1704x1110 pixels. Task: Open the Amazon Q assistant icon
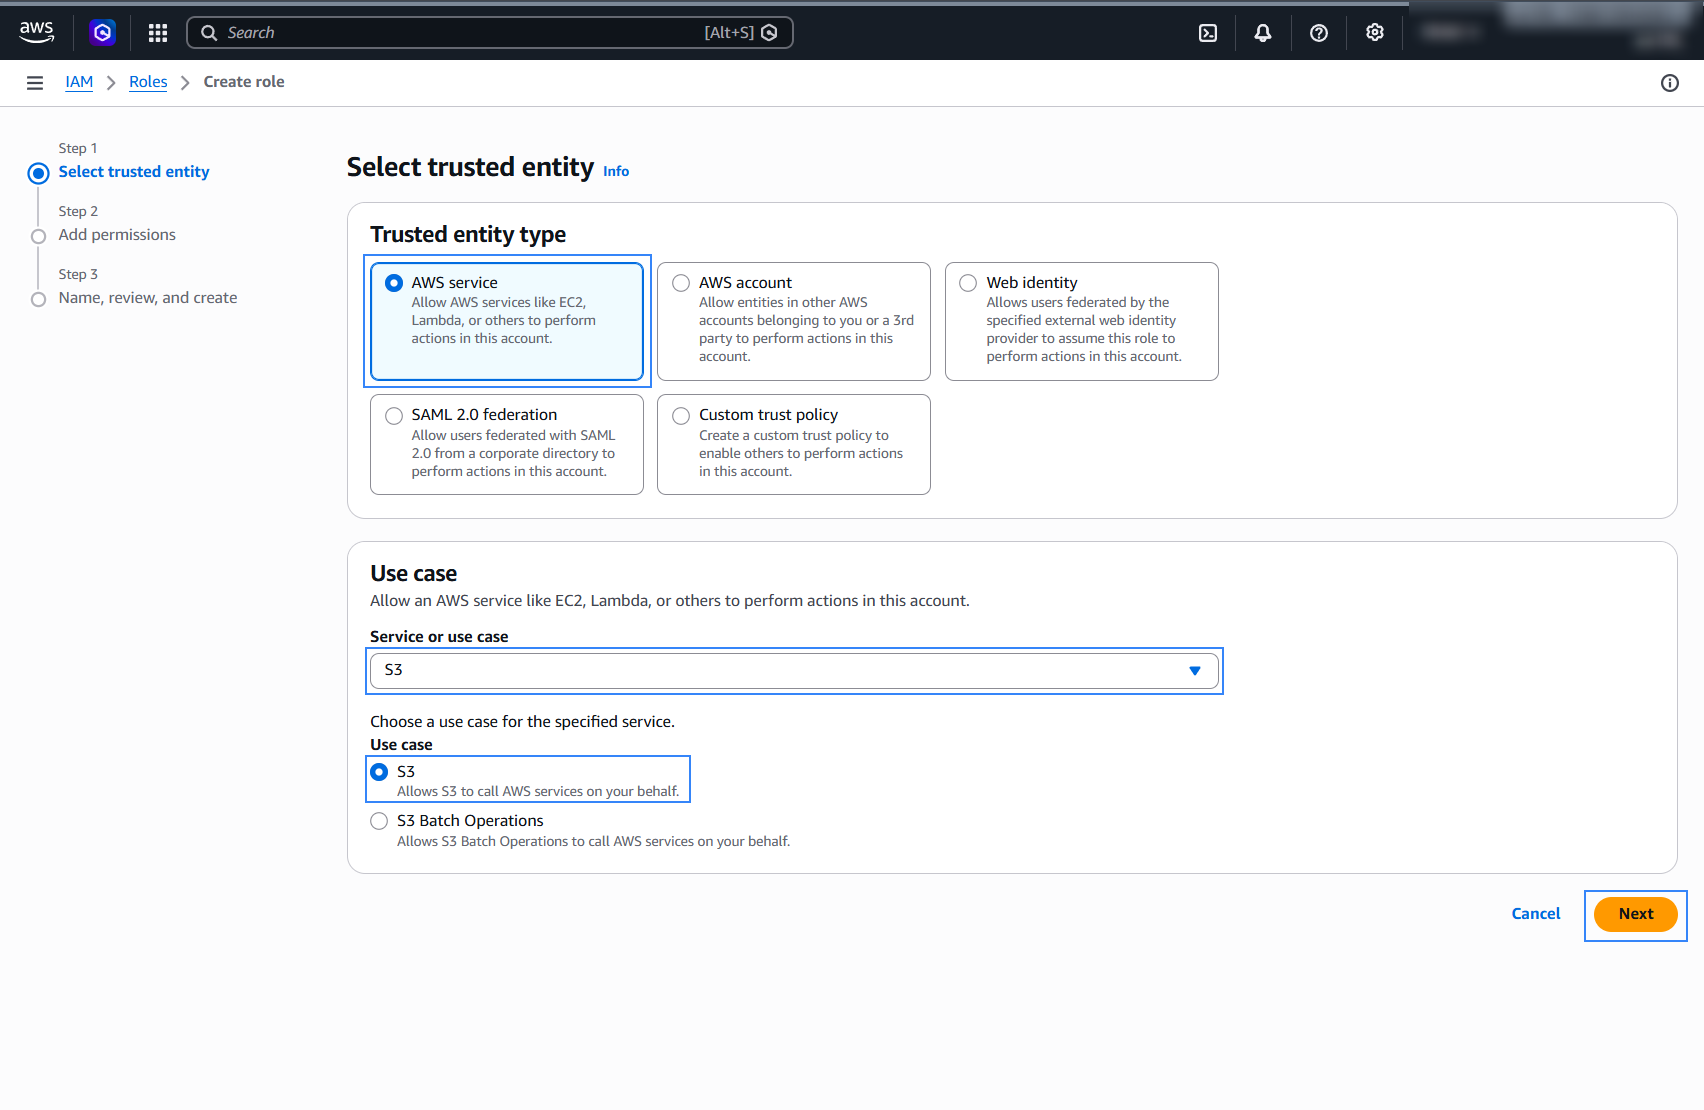click(x=102, y=33)
